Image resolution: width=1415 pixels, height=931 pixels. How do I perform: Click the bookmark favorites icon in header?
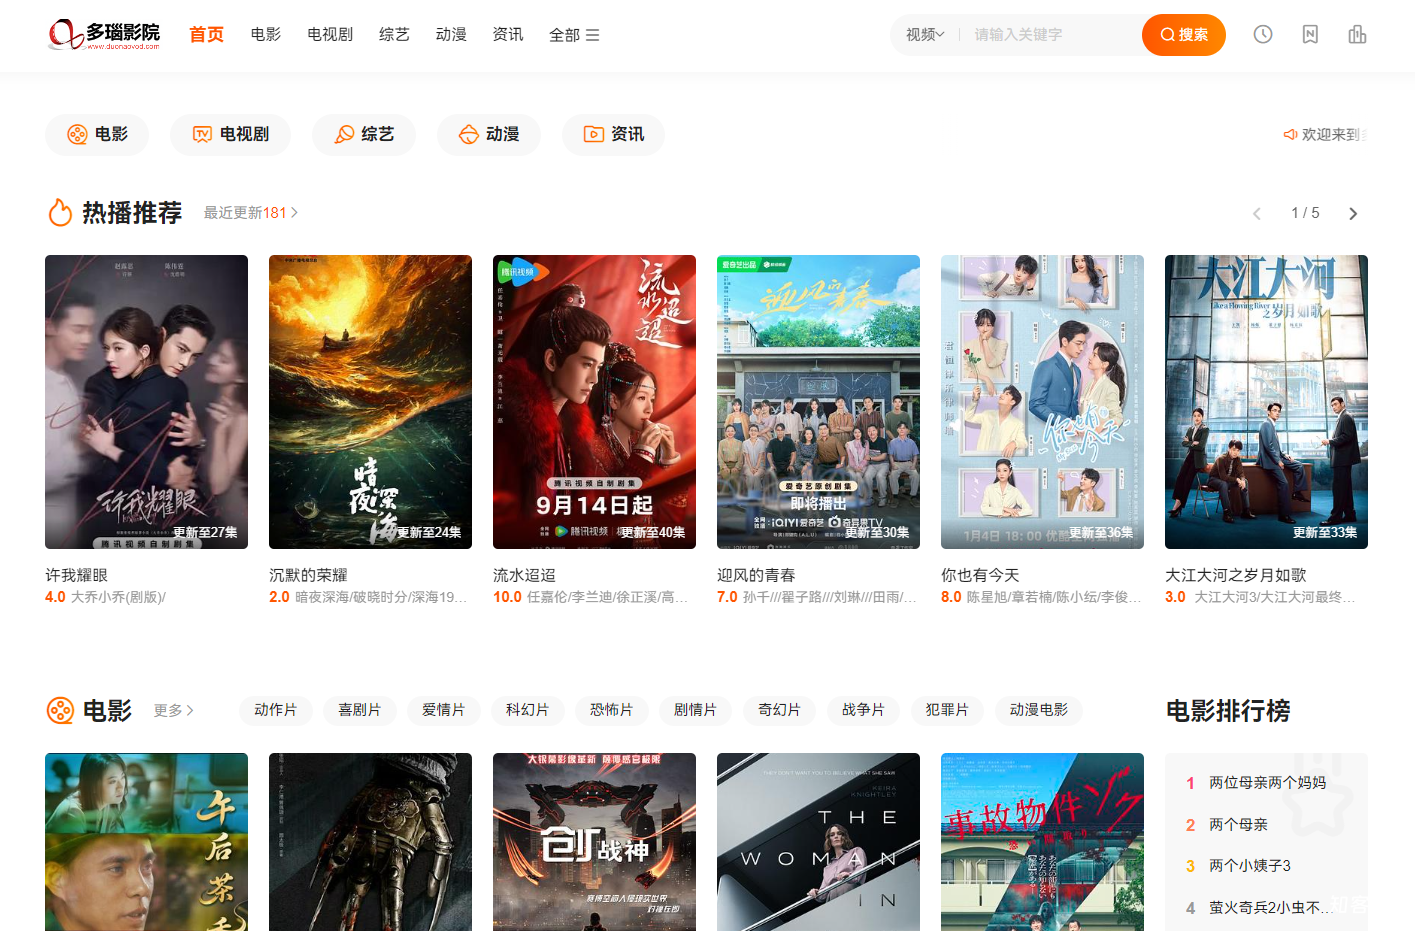[x=1310, y=35]
